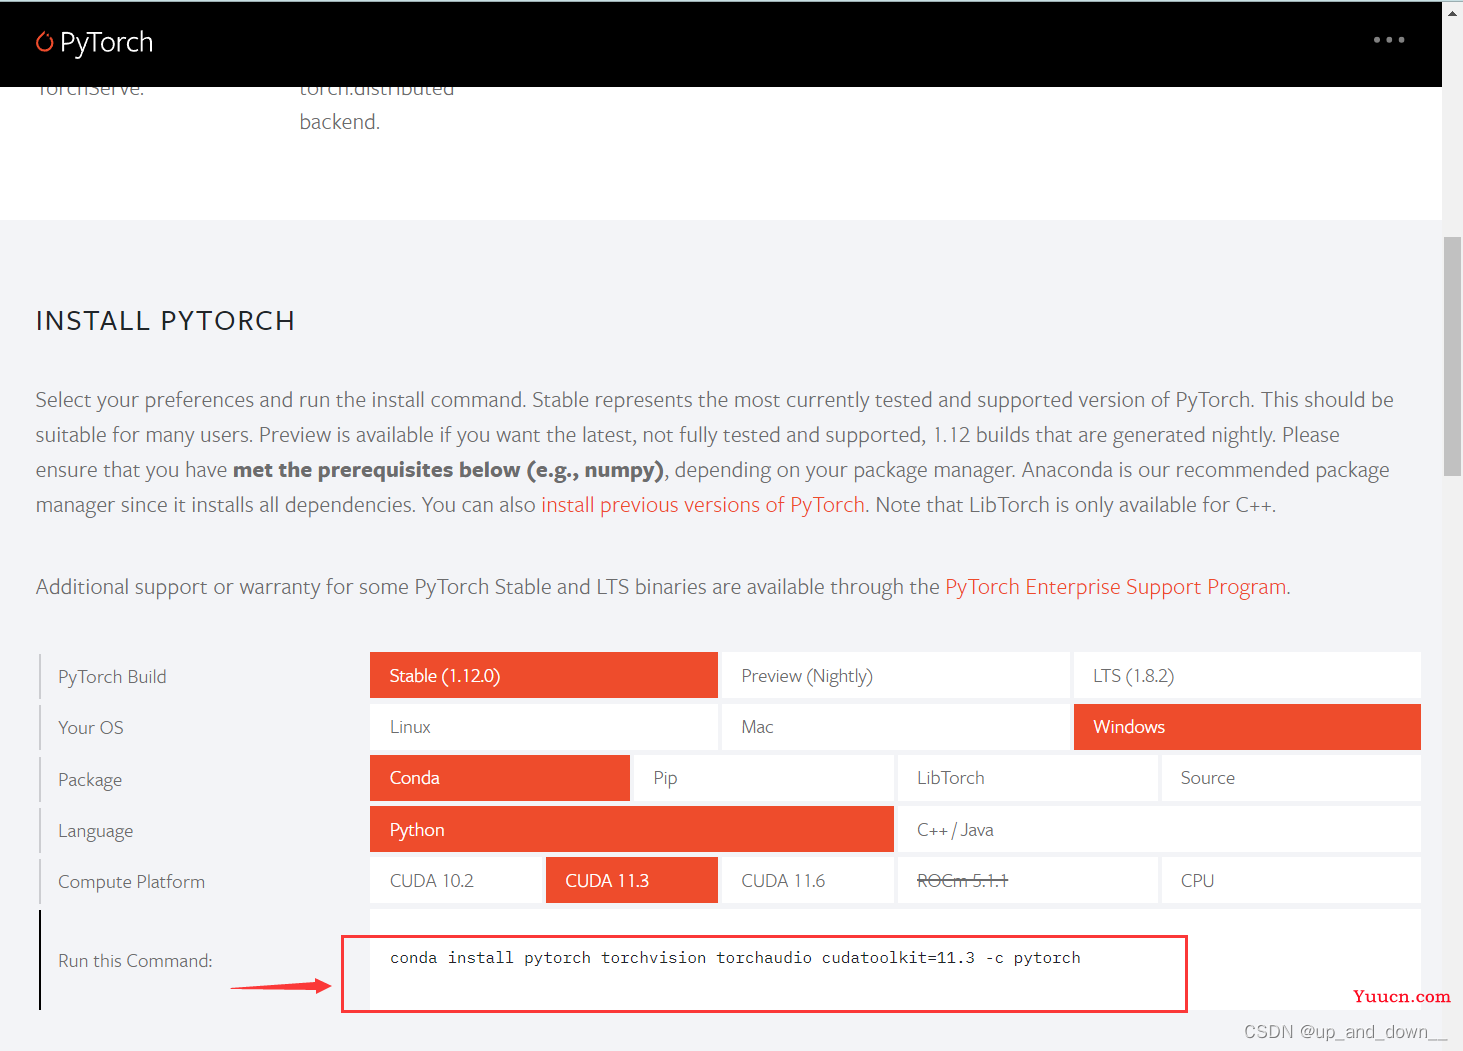Click the Your OS row label

coord(91,728)
